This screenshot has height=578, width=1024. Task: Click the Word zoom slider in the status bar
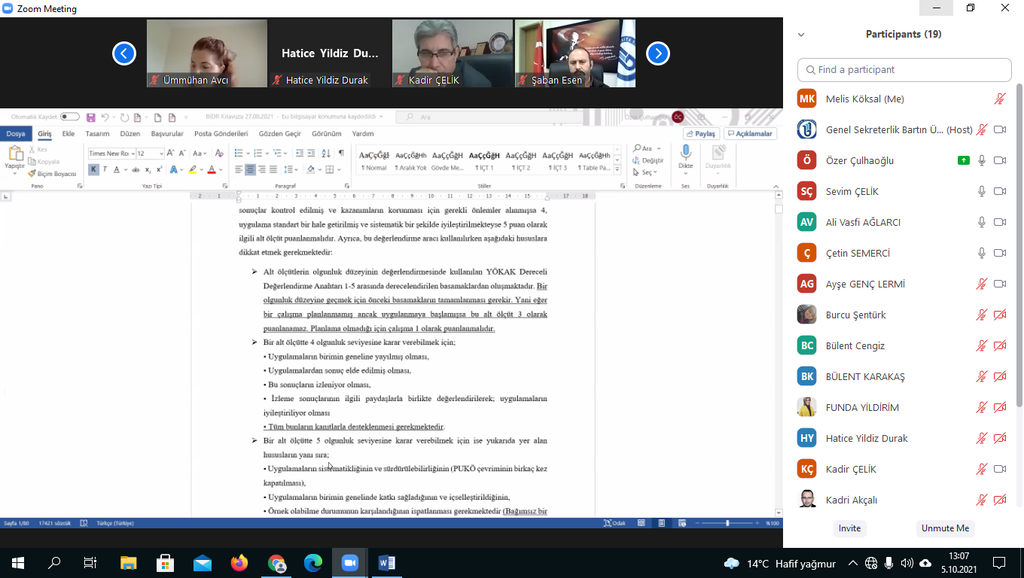point(728,523)
